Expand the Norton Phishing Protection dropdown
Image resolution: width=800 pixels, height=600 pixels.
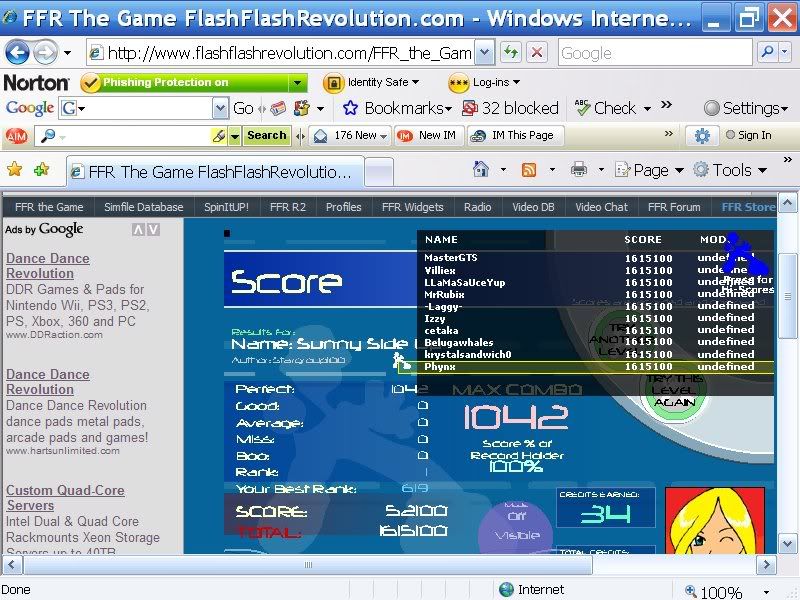tap(298, 83)
